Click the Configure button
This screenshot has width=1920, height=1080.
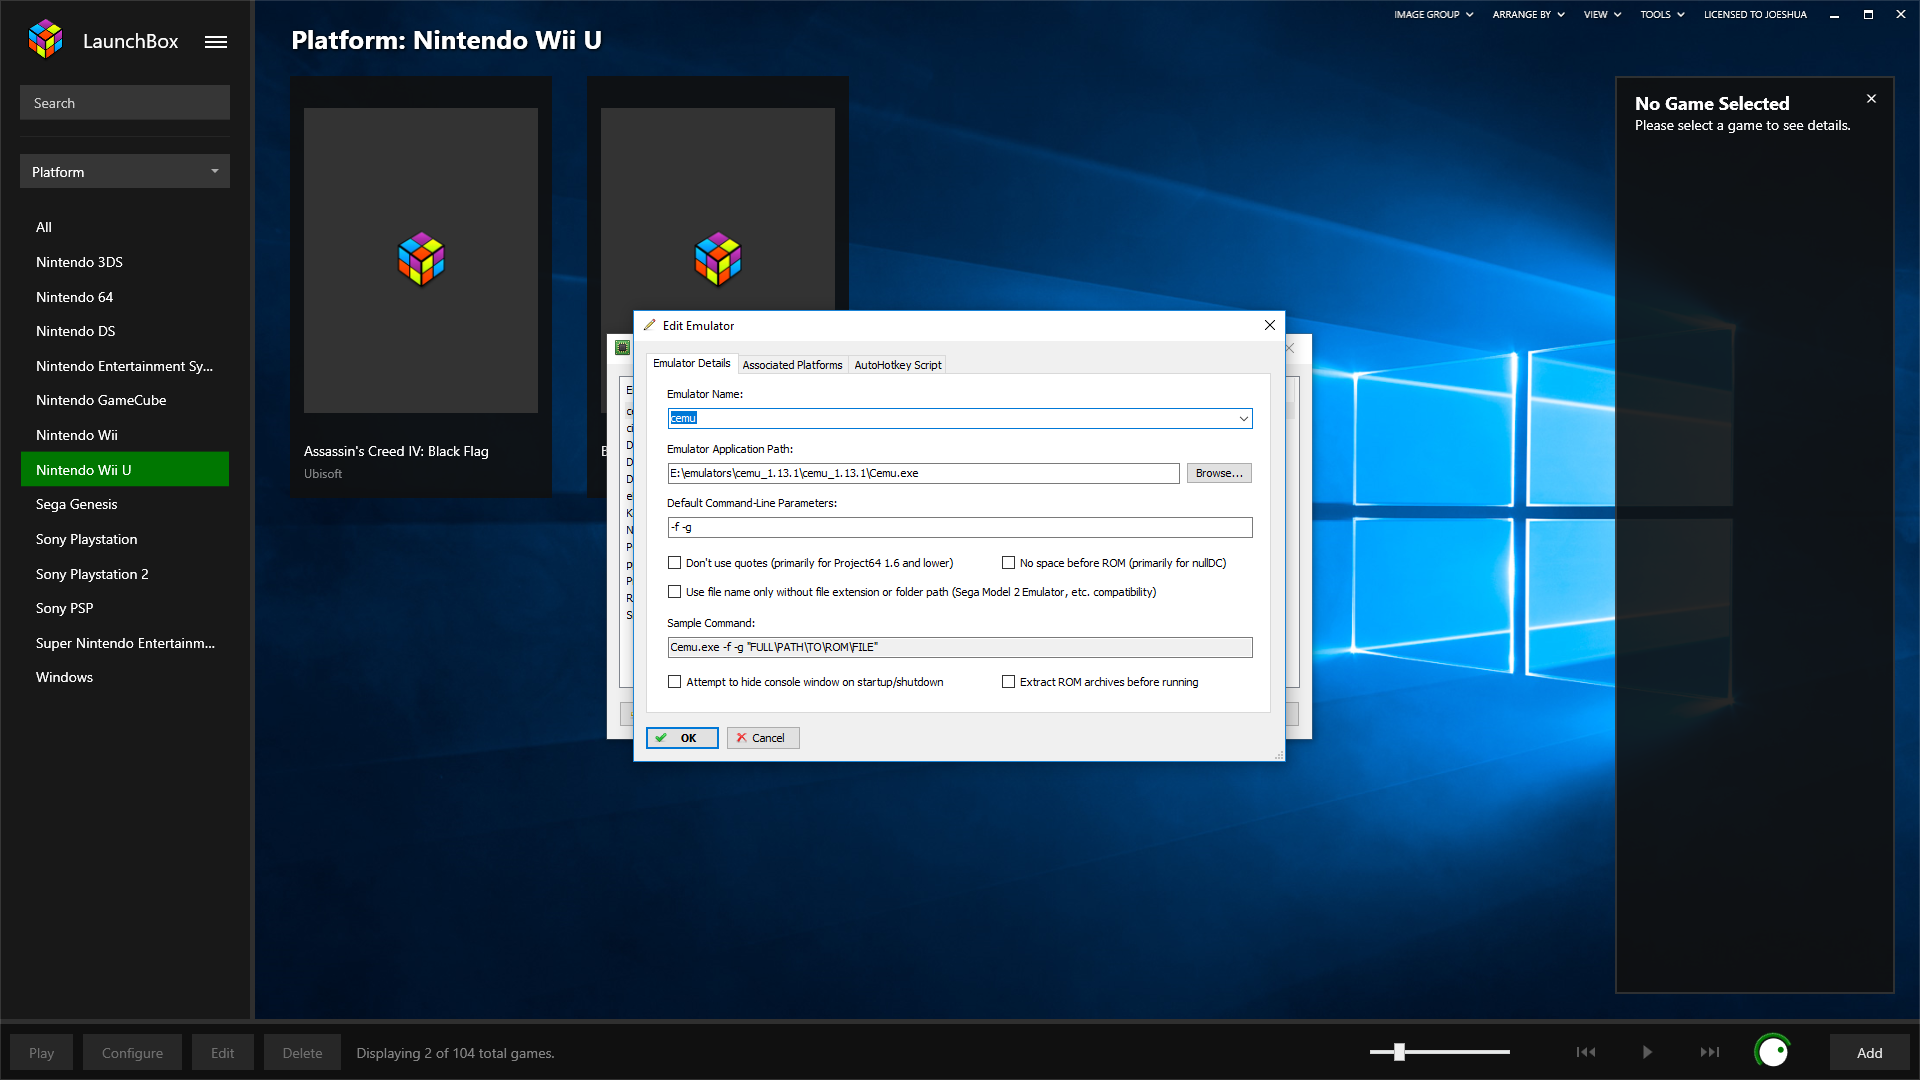[132, 1053]
